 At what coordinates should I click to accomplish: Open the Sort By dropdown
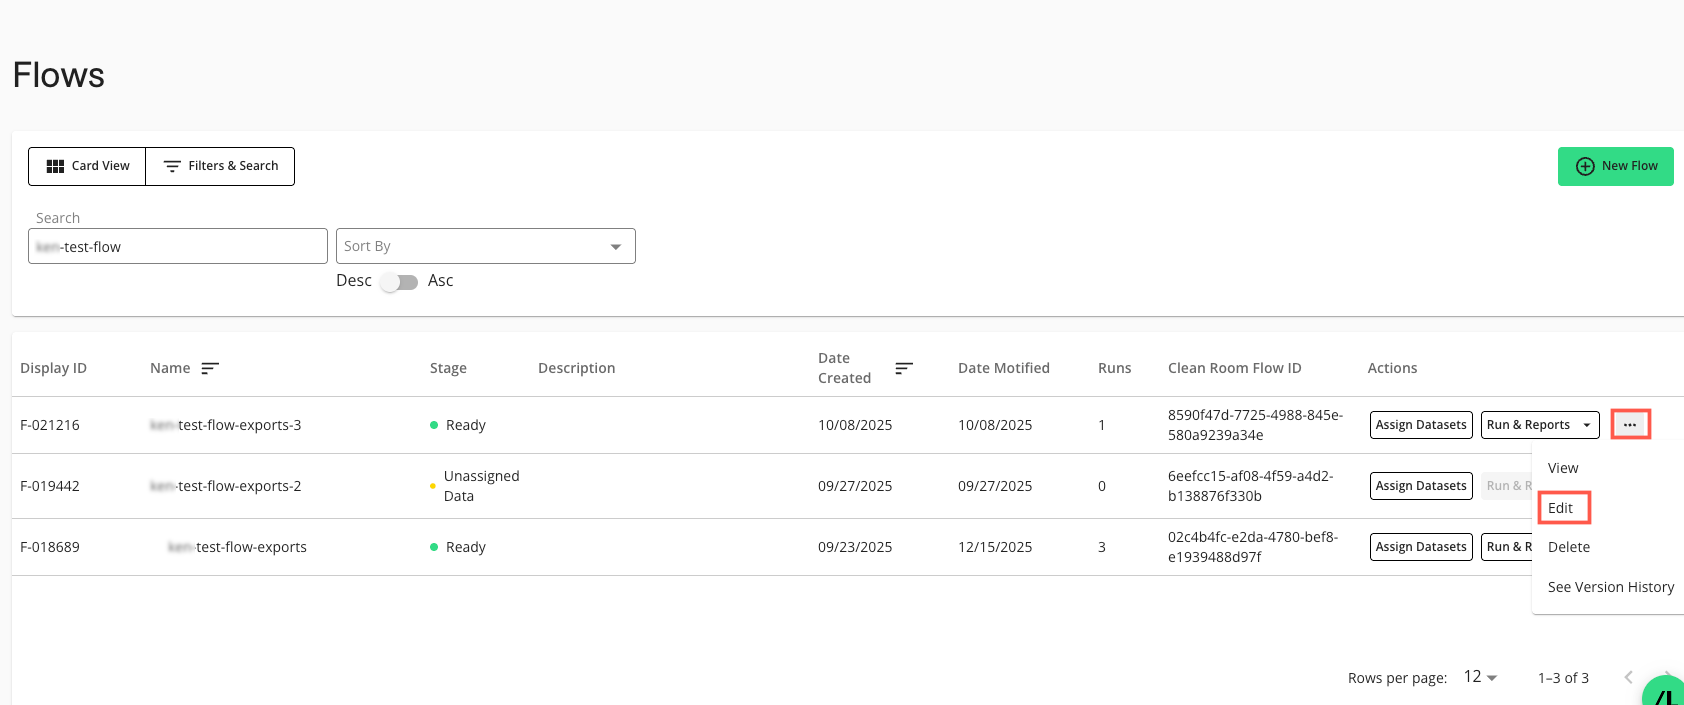click(x=485, y=246)
